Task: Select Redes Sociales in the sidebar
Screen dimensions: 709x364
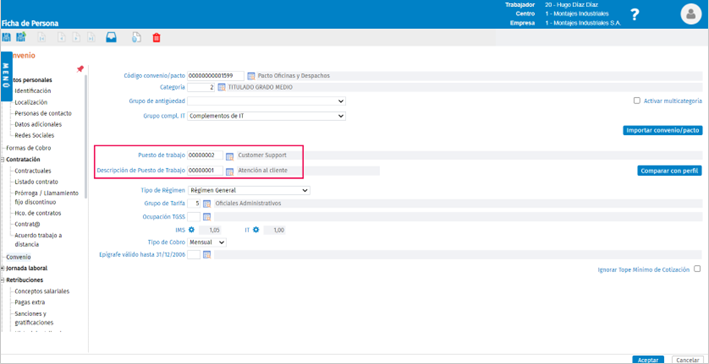Action: pos(34,136)
